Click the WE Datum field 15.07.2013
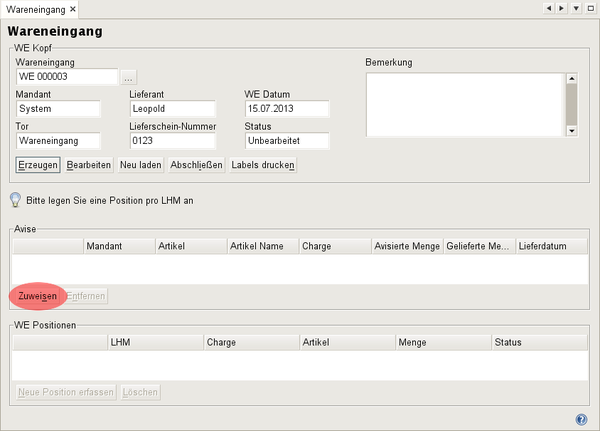The image size is (600, 431). tap(287, 109)
